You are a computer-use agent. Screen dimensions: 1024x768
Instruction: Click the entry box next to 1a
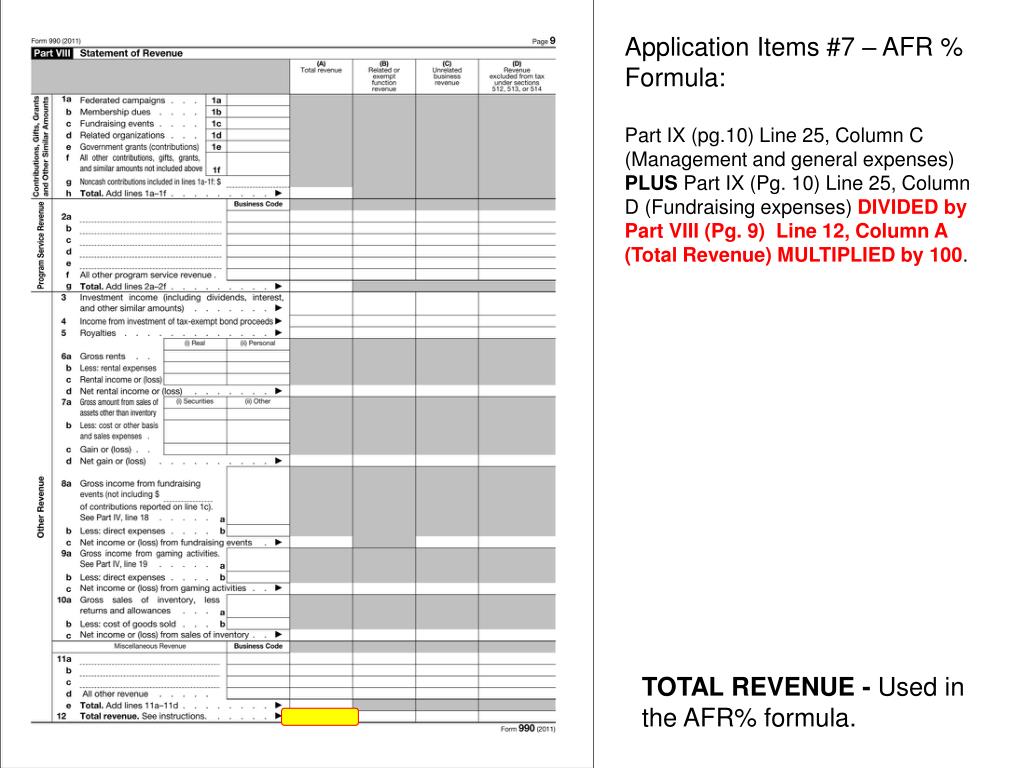pyautogui.click(x=258, y=101)
